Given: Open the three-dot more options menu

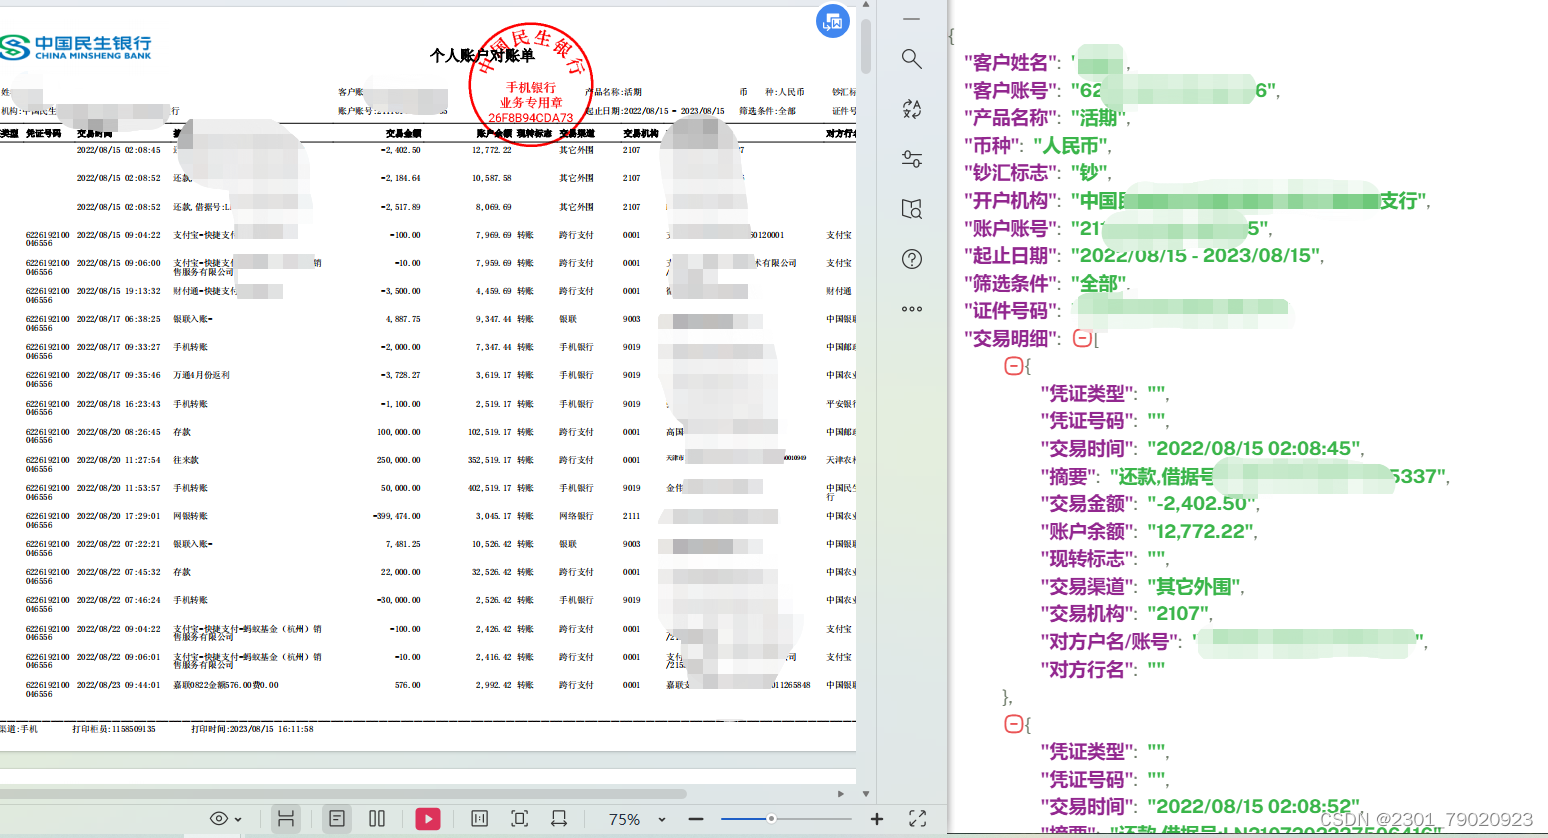Looking at the screenshot, I should (x=911, y=309).
